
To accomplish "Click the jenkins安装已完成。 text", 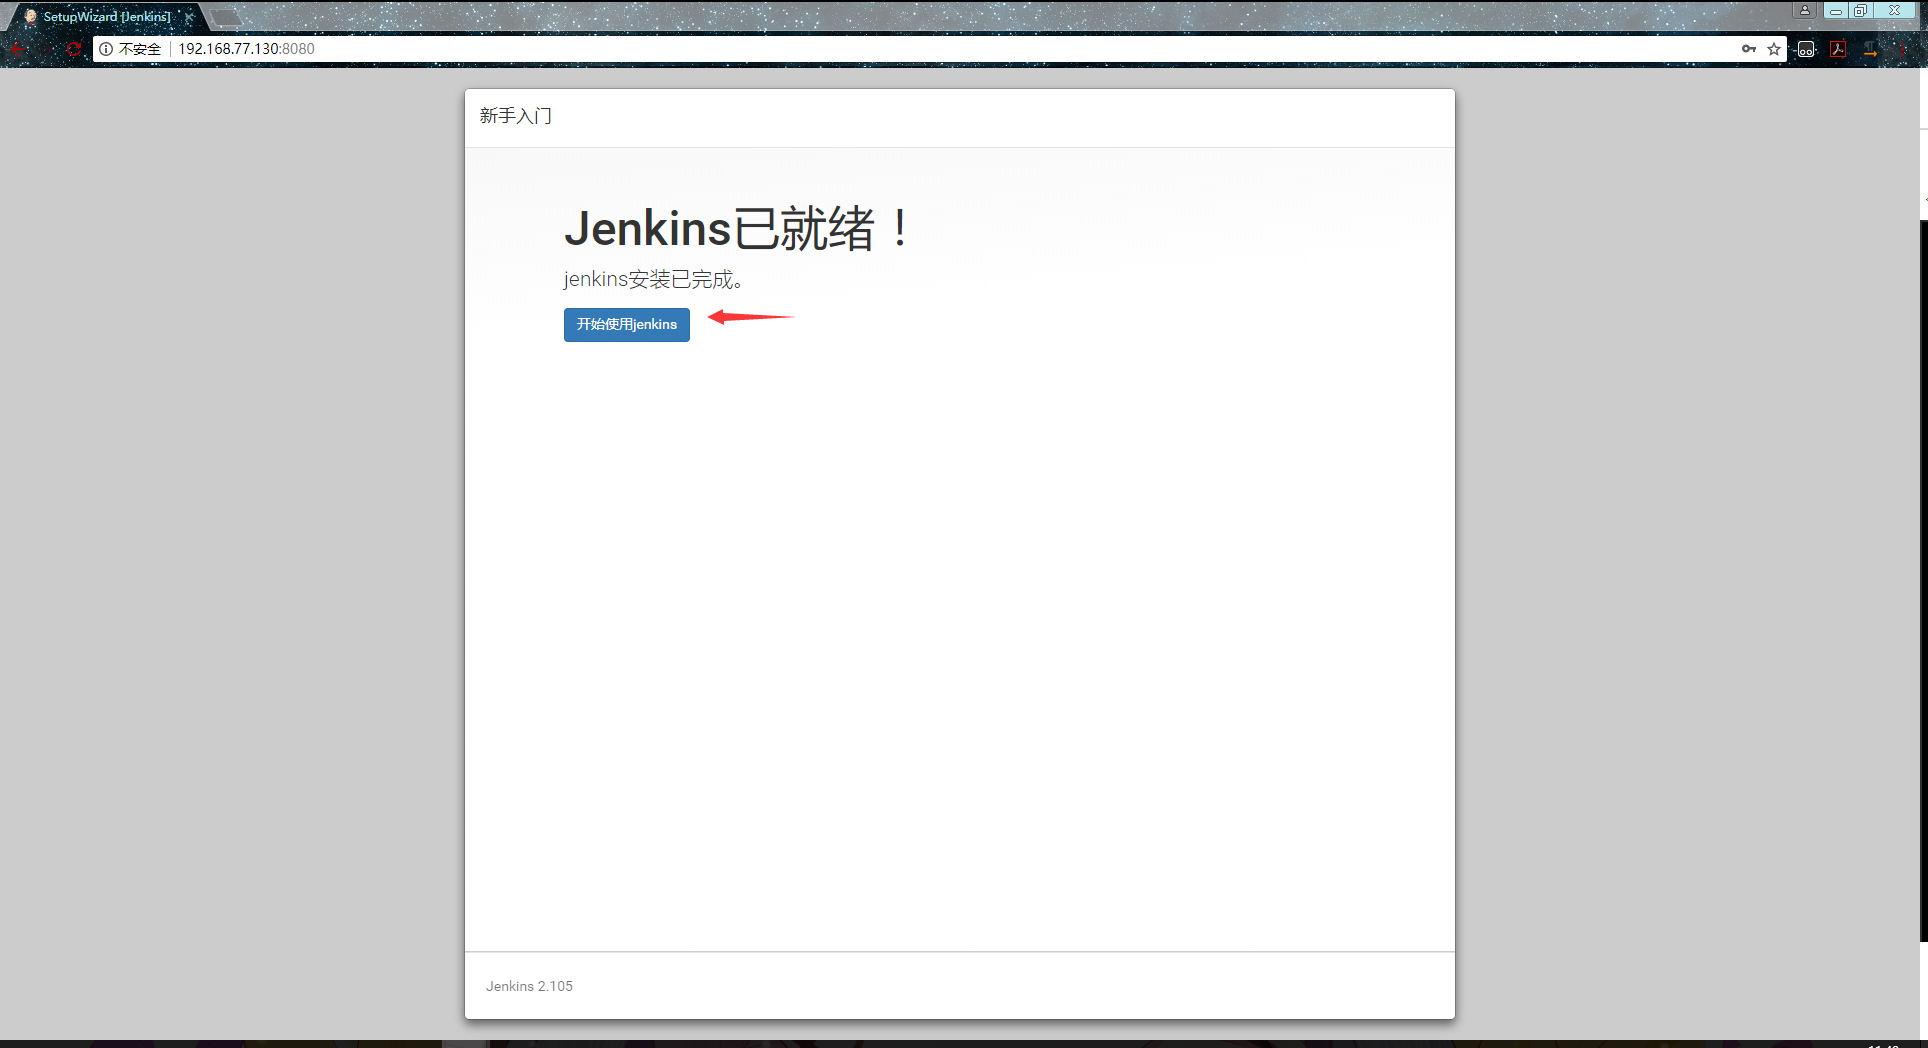I will click(654, 280).
